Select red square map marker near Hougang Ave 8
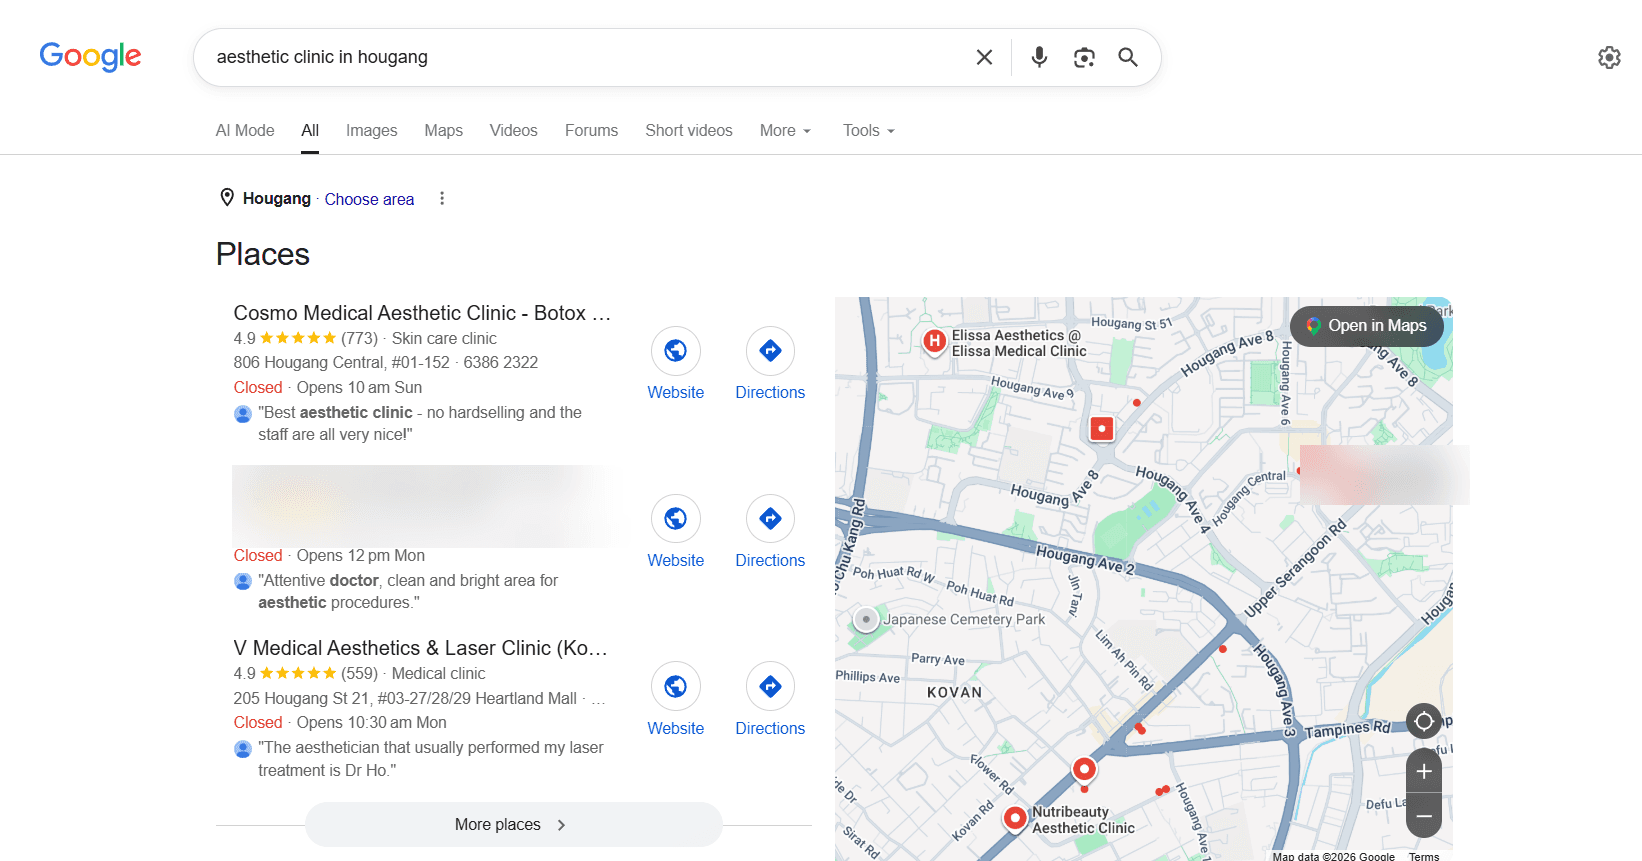Image resolution: width=1642 pixels, height=861 pixels. coord(1101,429)
